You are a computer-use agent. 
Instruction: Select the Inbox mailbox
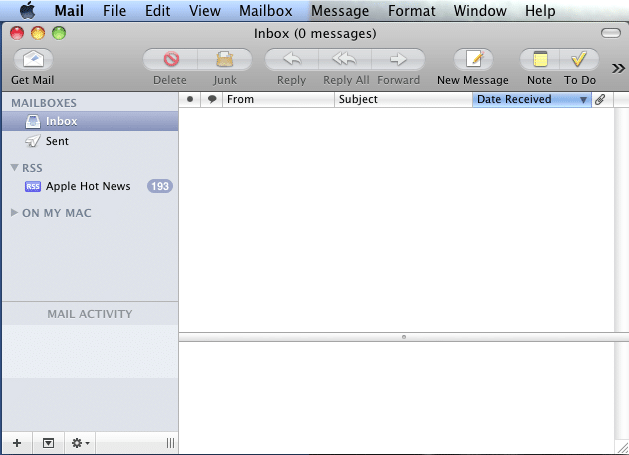[x=90, y=121]
